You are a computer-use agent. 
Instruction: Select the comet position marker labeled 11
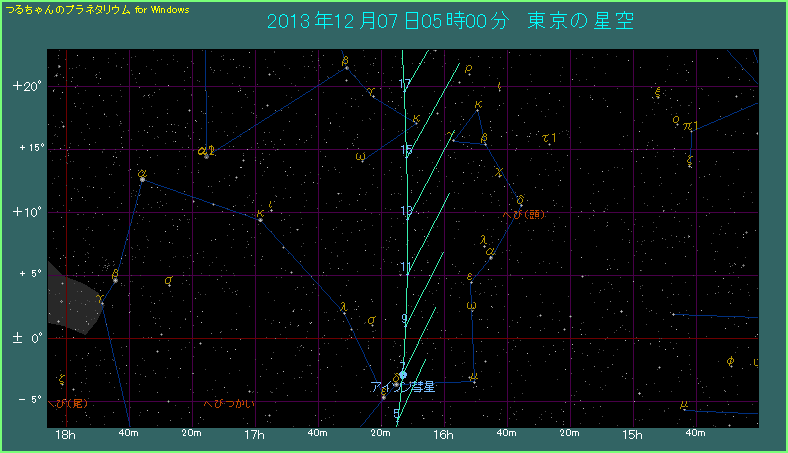pyautogui.click(x=406, y=267)
